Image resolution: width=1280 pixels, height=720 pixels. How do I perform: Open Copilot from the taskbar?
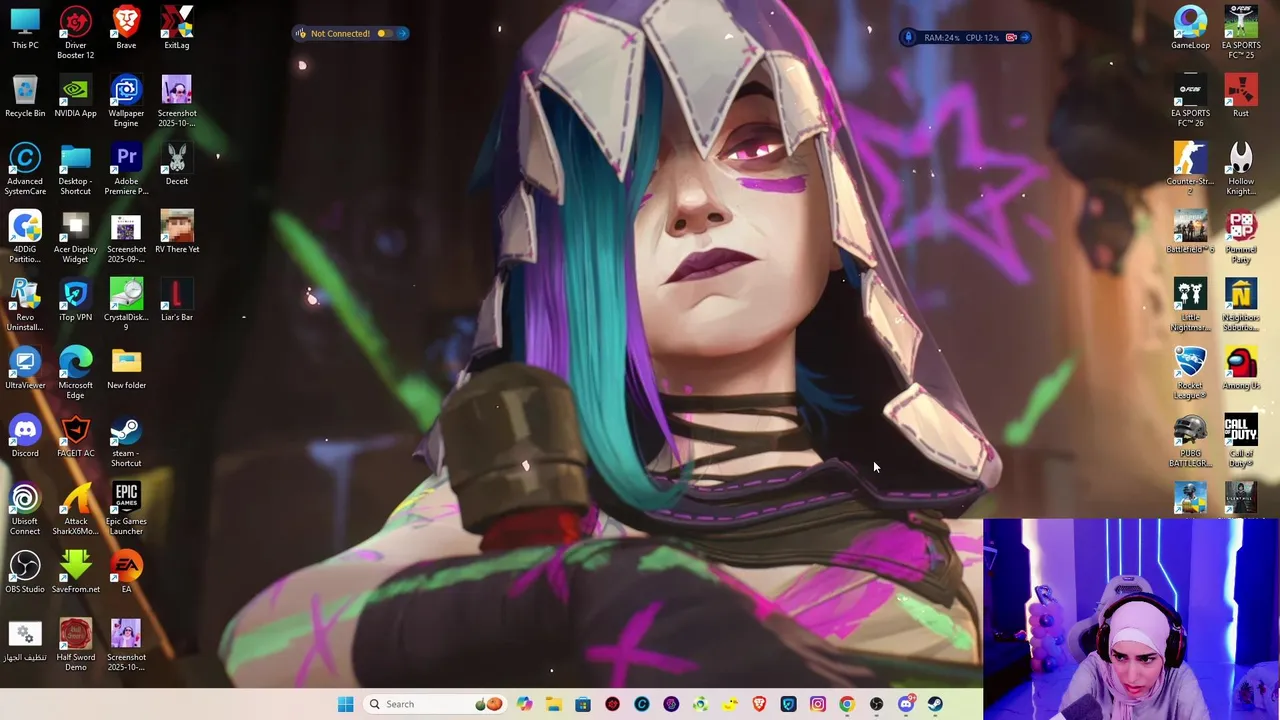click(x=524, y=704)
